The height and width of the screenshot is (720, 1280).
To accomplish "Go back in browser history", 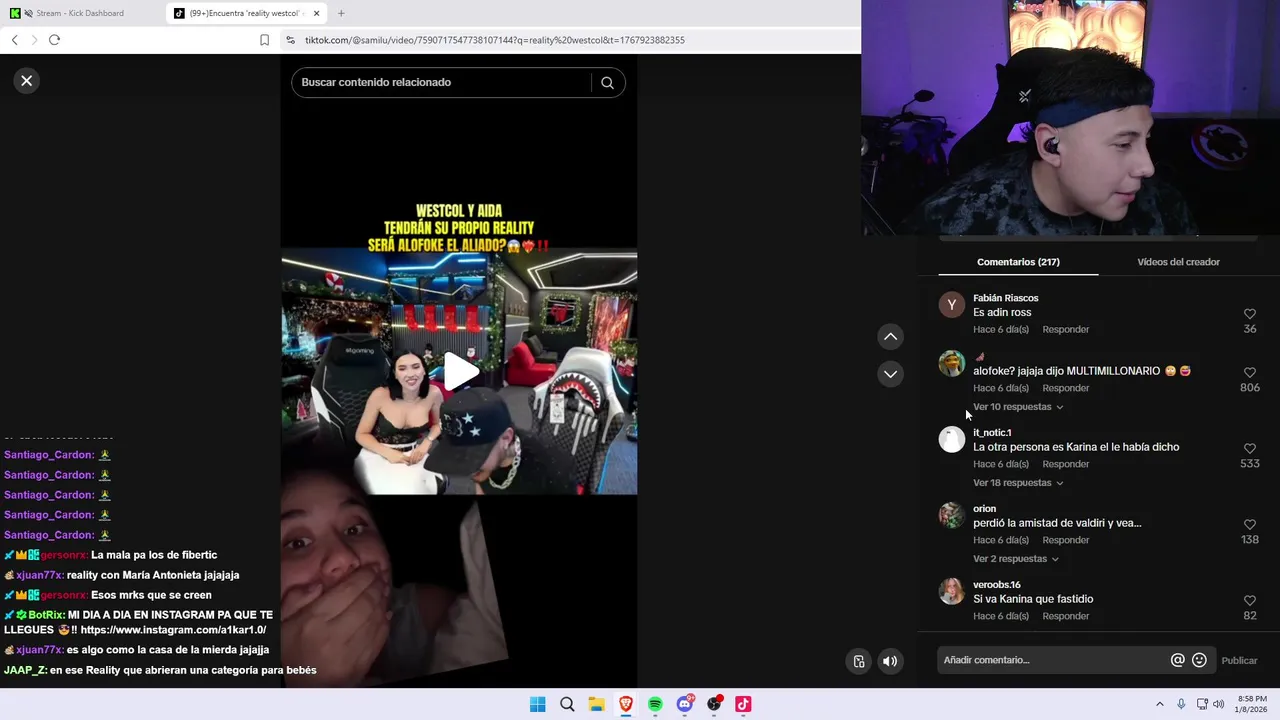I will [14, 40].
